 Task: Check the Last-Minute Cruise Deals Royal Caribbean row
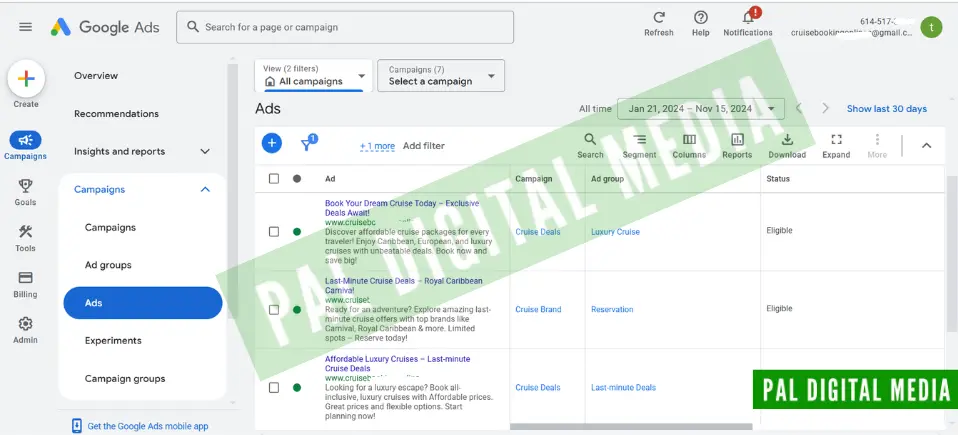274,310
